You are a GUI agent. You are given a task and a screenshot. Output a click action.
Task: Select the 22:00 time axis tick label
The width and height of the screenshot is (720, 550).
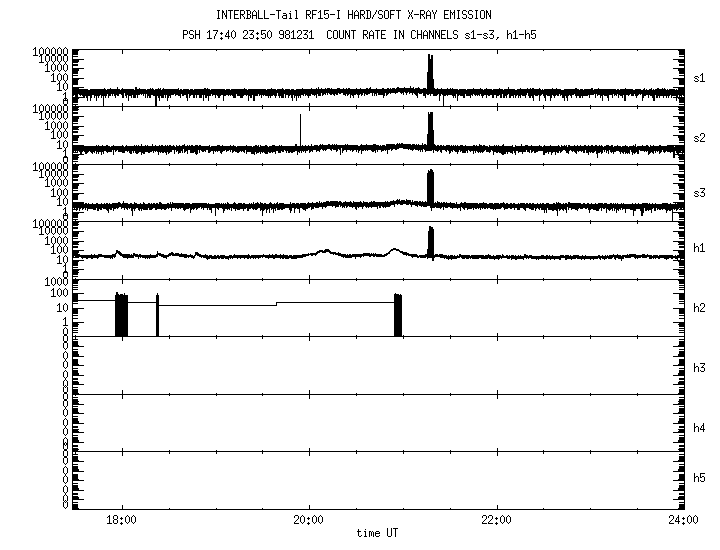[496, 520]
